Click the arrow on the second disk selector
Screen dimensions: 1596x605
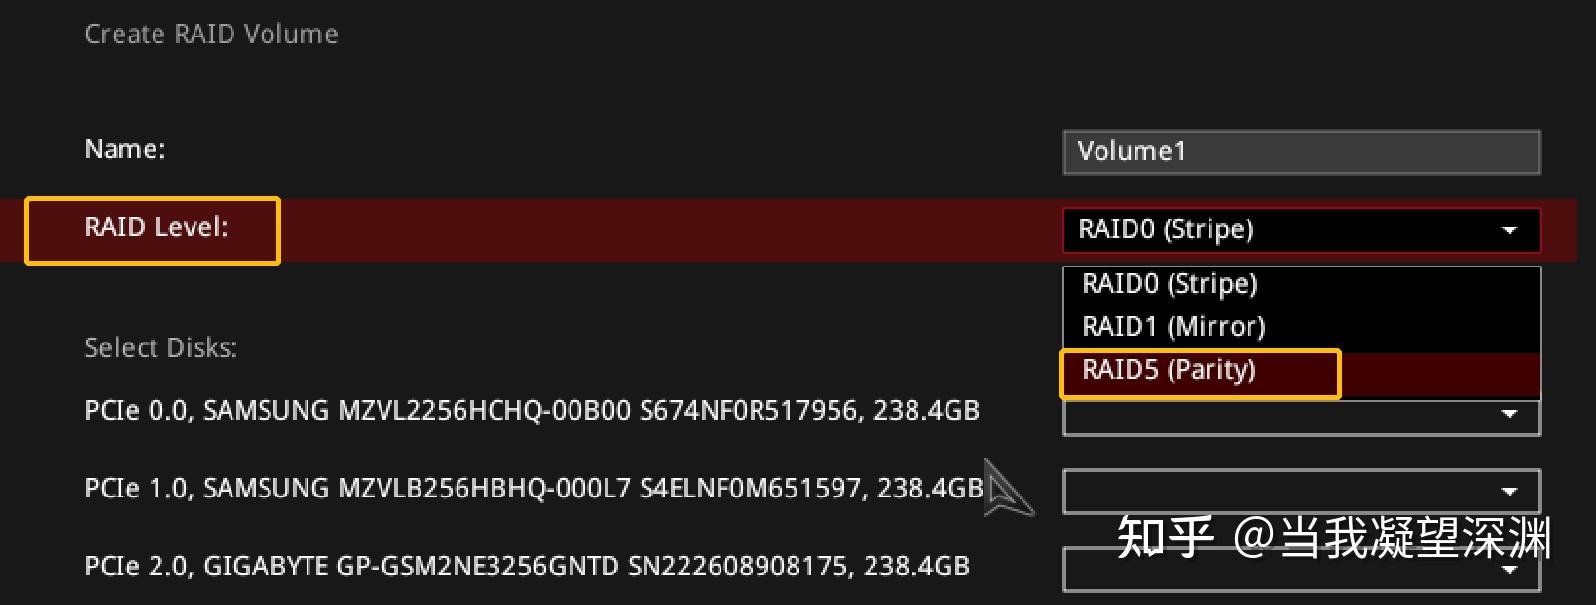click(1511, 490)
